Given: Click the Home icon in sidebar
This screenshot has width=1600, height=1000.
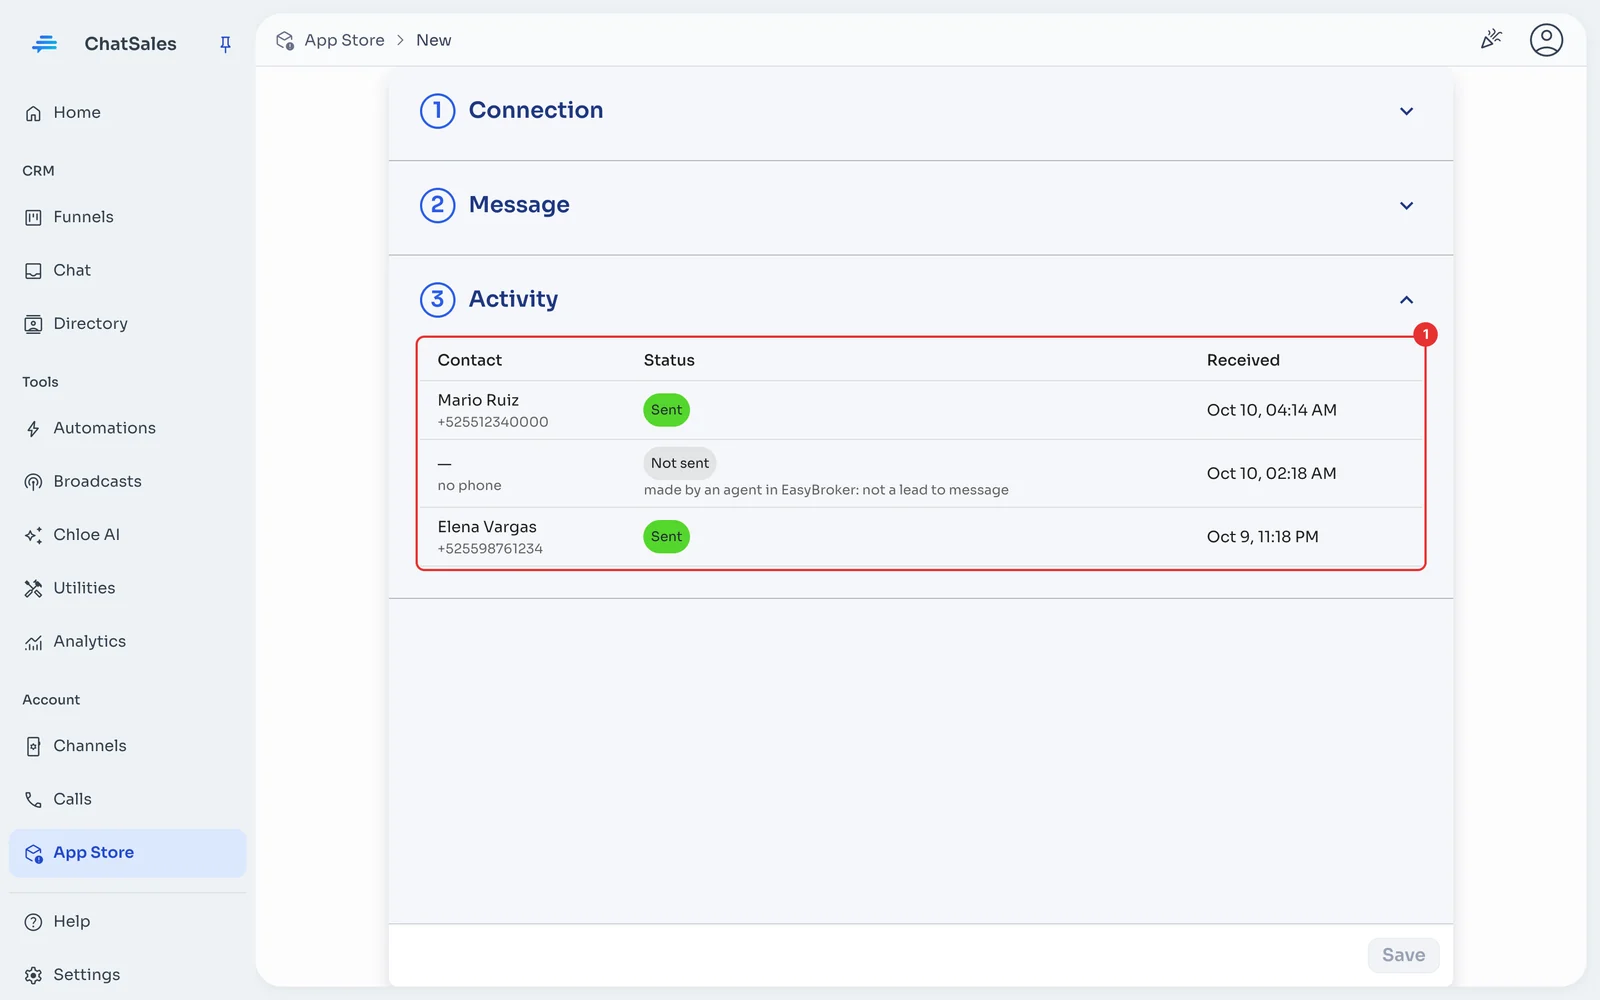Looking at the screenshot, I should [x=33, y=113].
